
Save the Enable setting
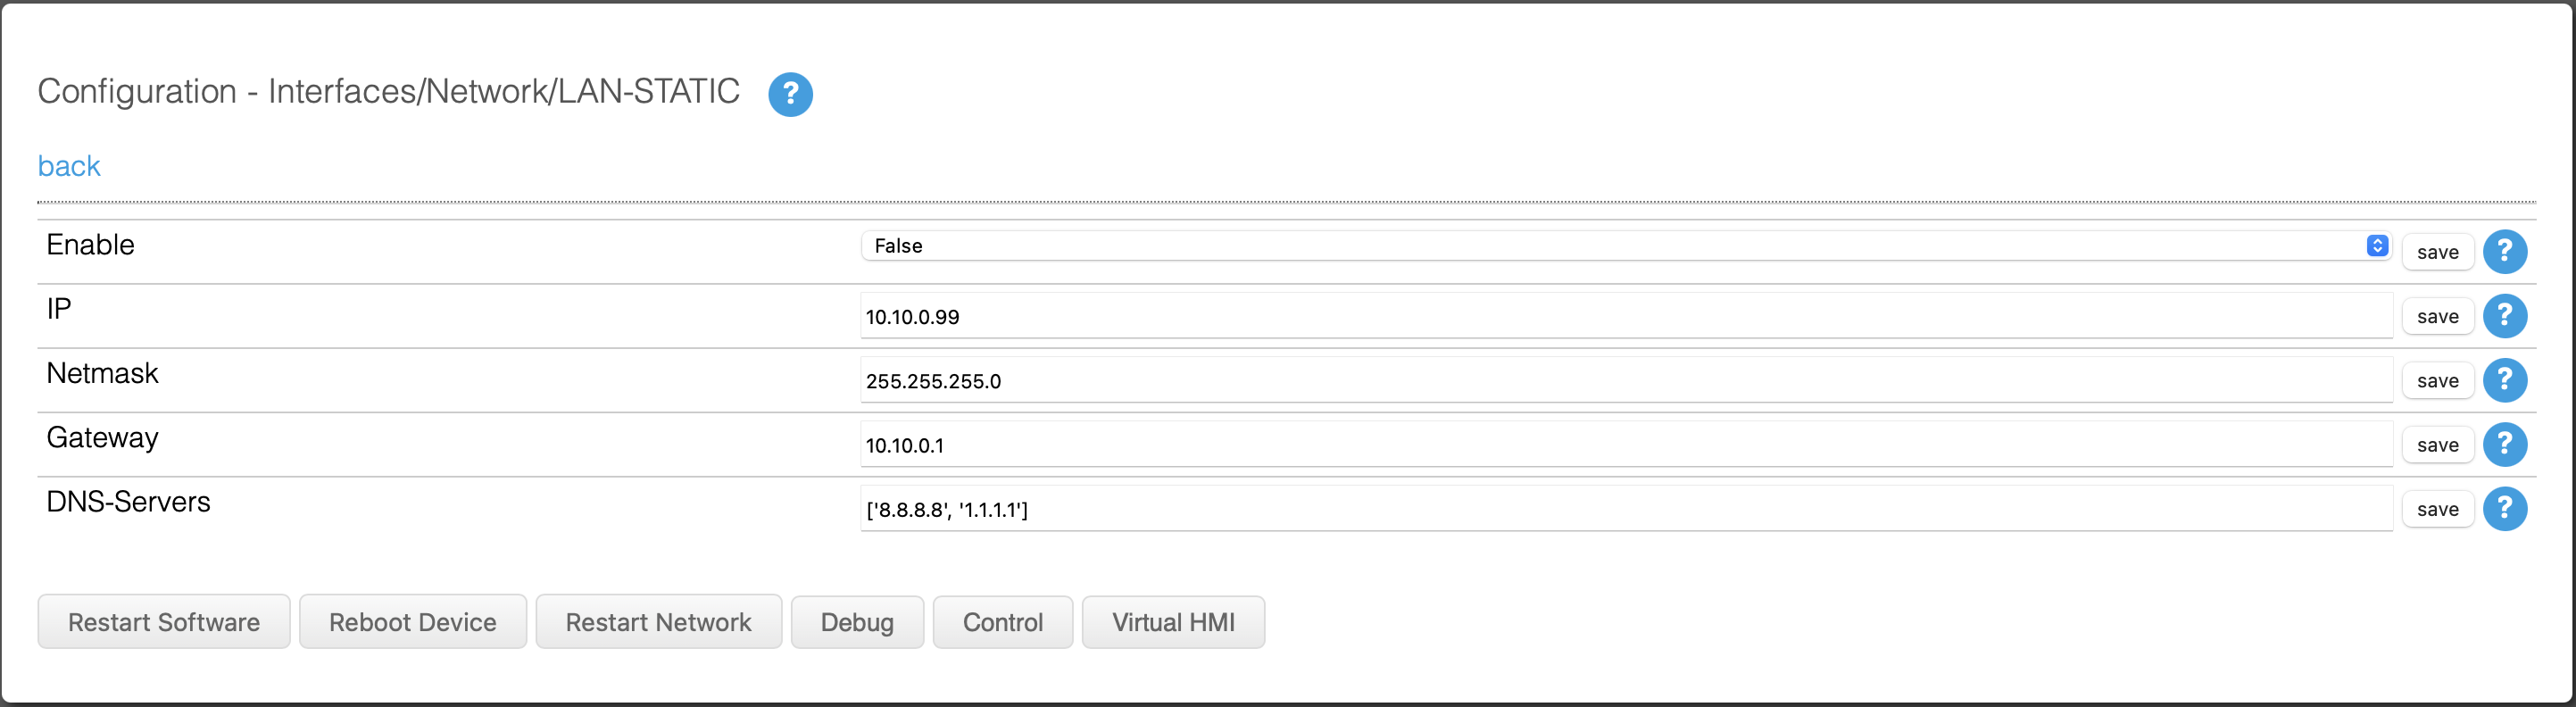2437,252
